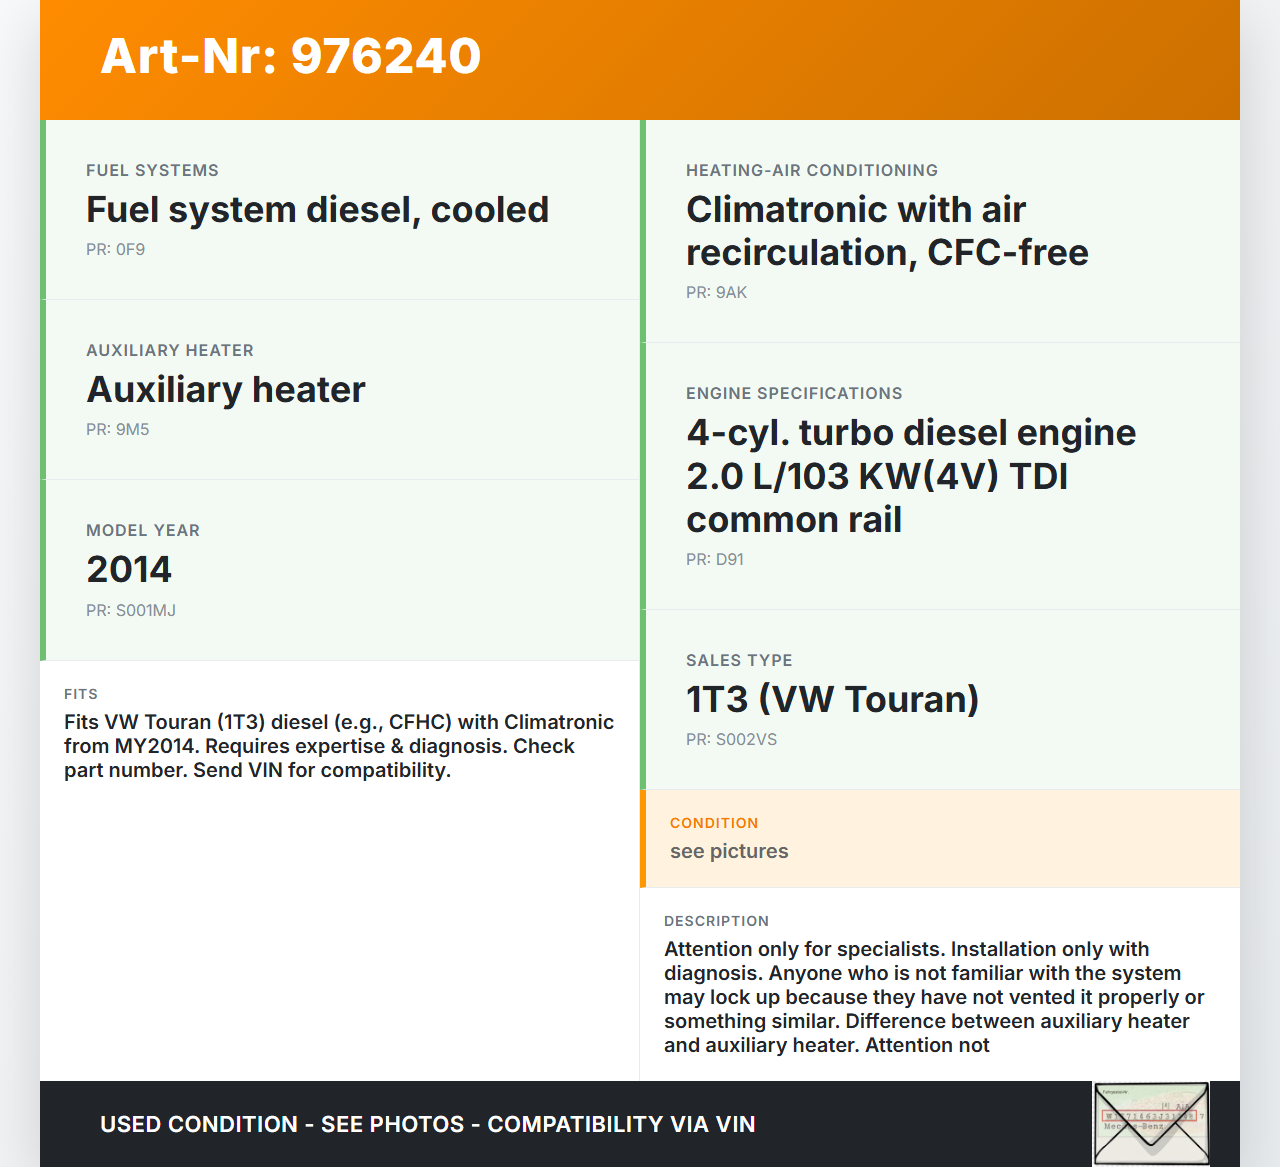Open the Auxiliary heater card title
Image resolution: width=1280 pixels, height=1168 pixels.
(x=226, y=390)
